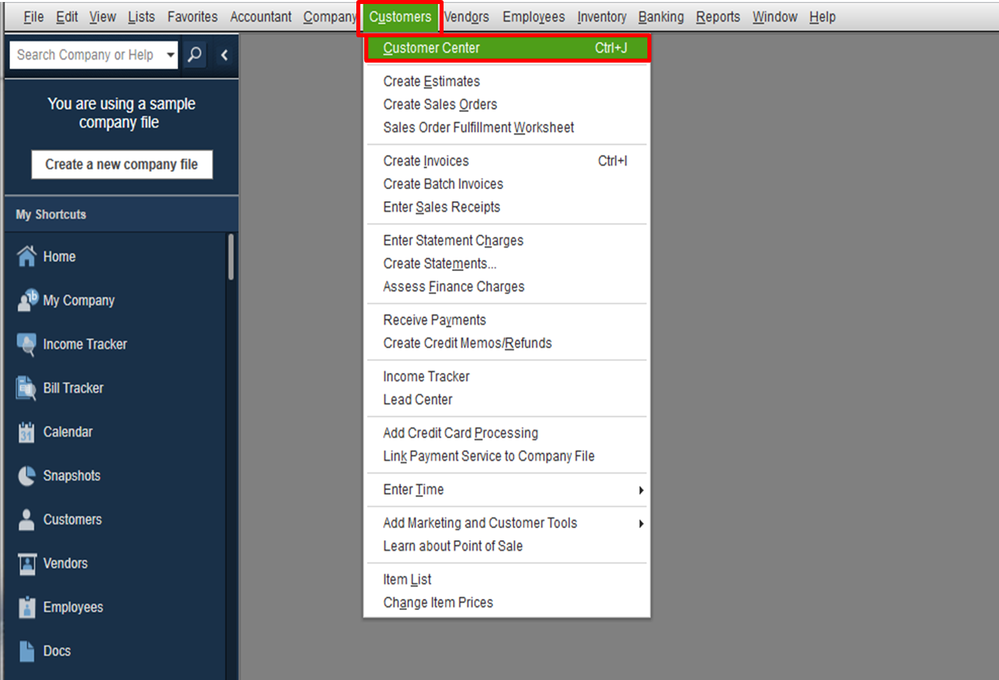Screen dimensions: 999x680
Task: Click the Calendar shortcut label
Action: (68, 432)
